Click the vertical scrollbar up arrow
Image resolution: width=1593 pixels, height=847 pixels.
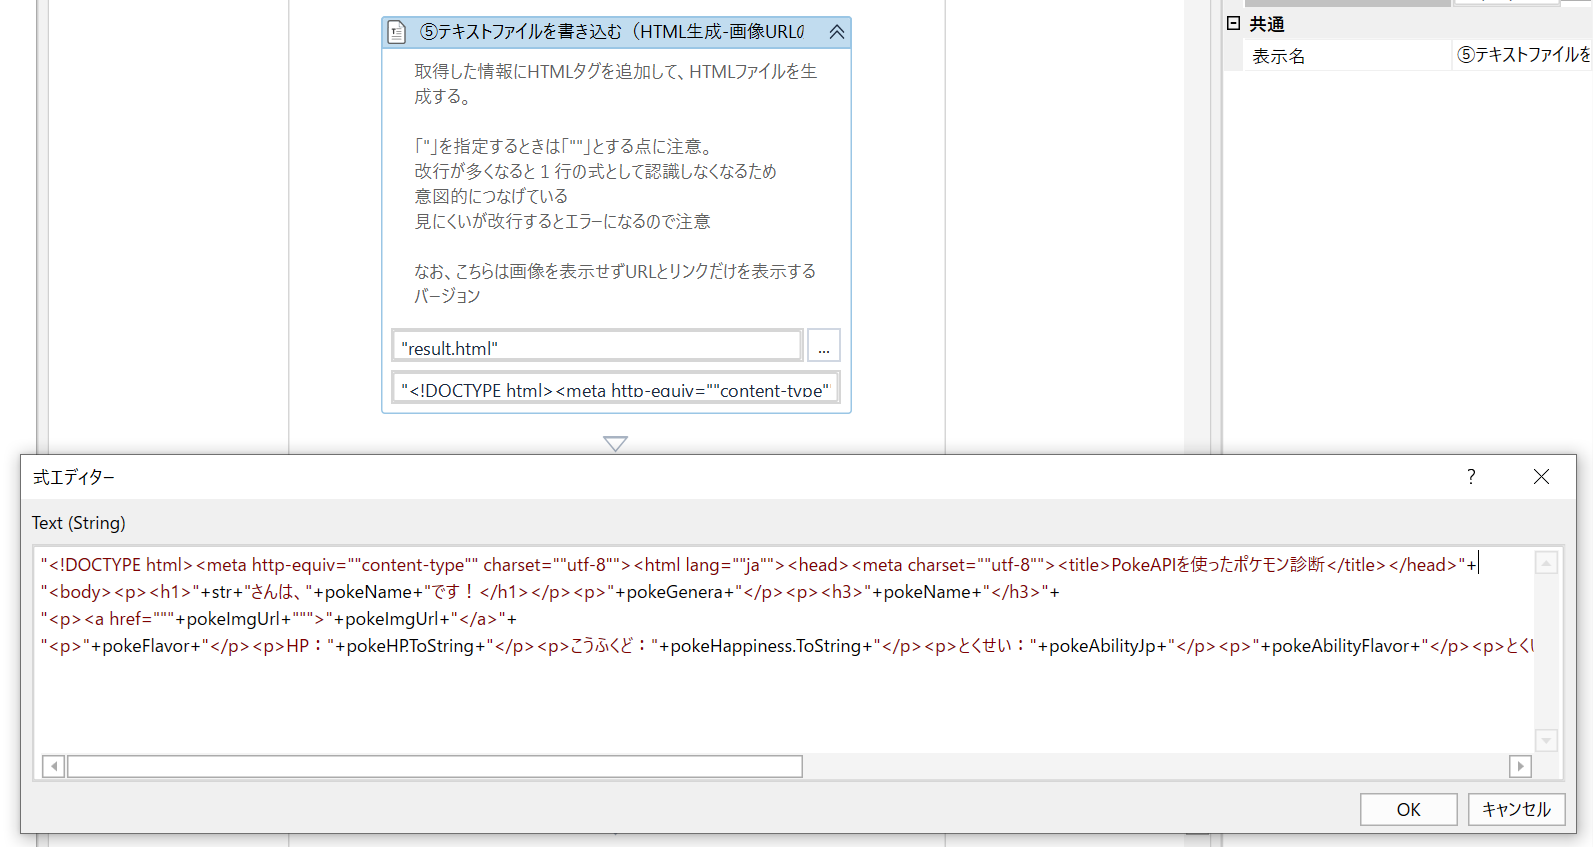coord(1546,564)
